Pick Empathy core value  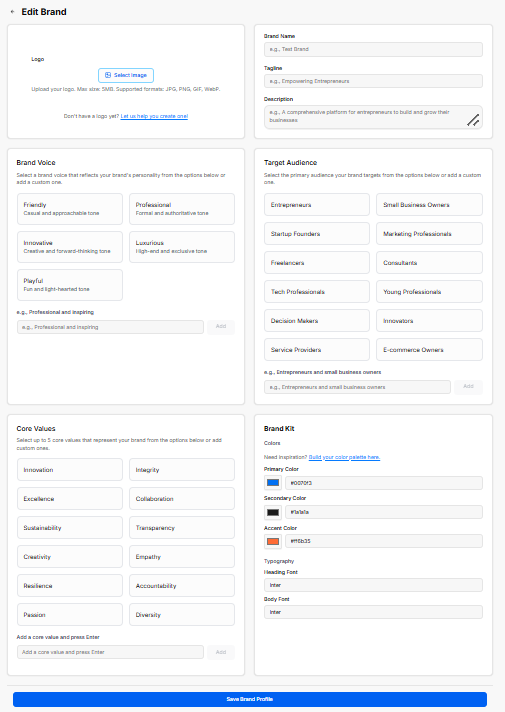coord(182,557)
